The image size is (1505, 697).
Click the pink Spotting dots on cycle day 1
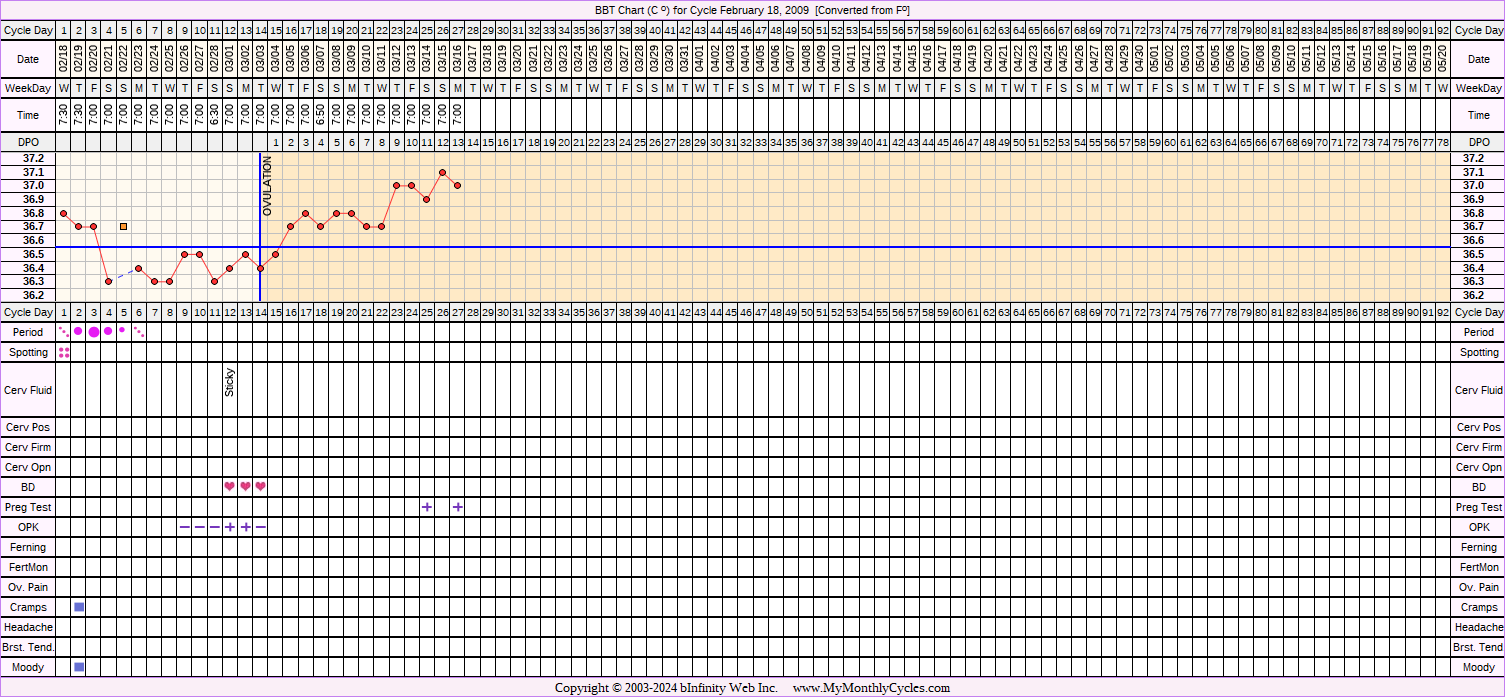[x=64, y=352]
